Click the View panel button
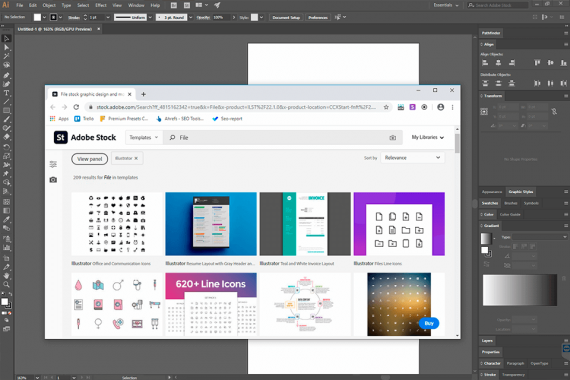This screenshot has width=570, height=380. tap(89, 159)
